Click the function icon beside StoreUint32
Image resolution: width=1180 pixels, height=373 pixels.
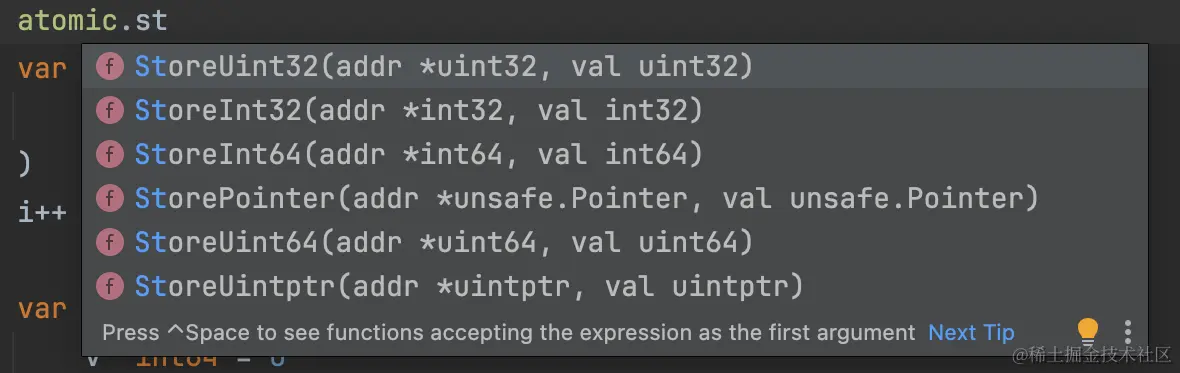click(110, 67)
